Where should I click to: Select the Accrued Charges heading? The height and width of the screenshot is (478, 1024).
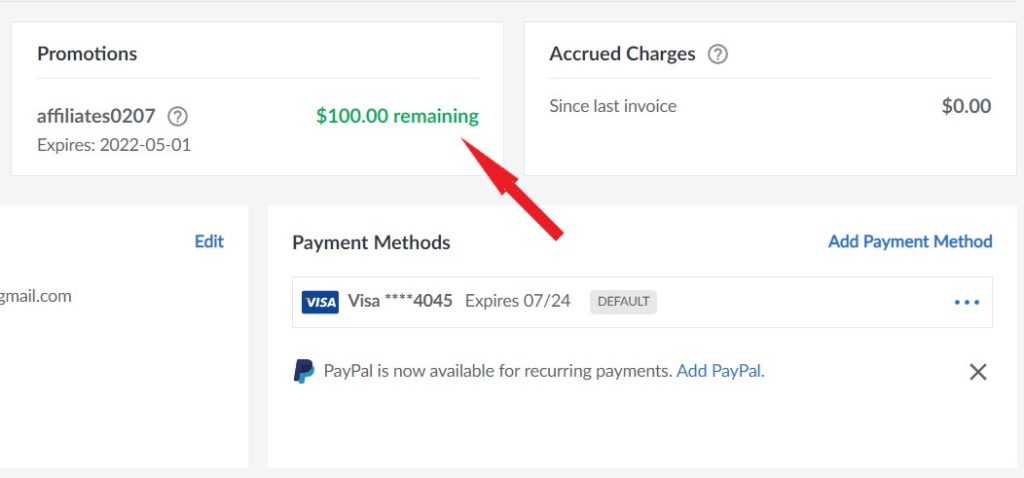(622, 54)
